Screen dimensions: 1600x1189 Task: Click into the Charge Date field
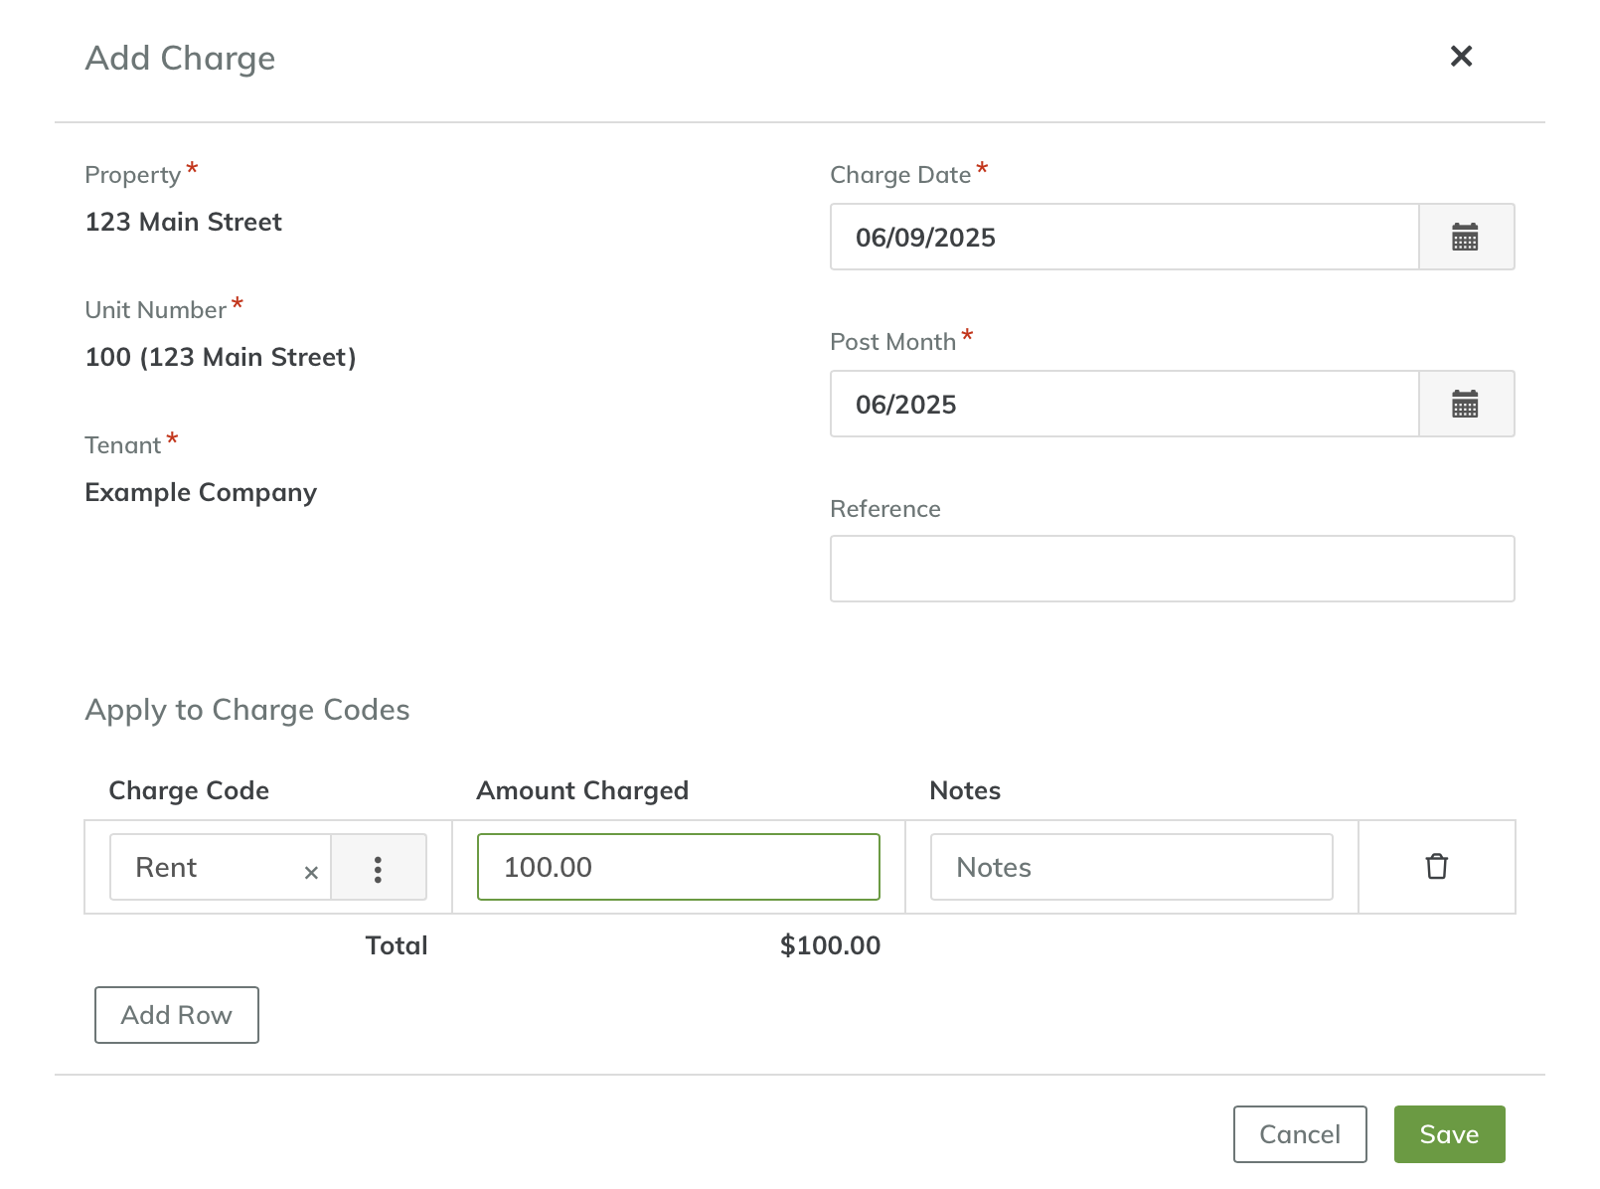[1123, 238]
